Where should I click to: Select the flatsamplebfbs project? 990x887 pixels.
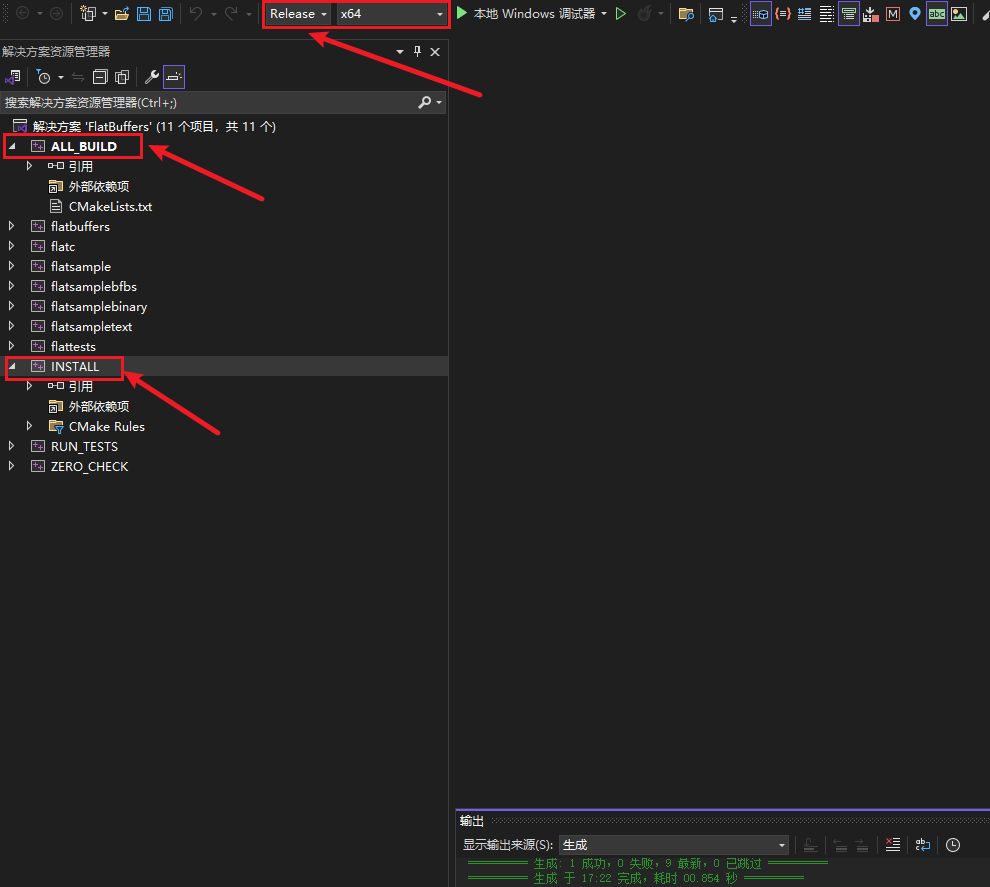coord(93,287)
